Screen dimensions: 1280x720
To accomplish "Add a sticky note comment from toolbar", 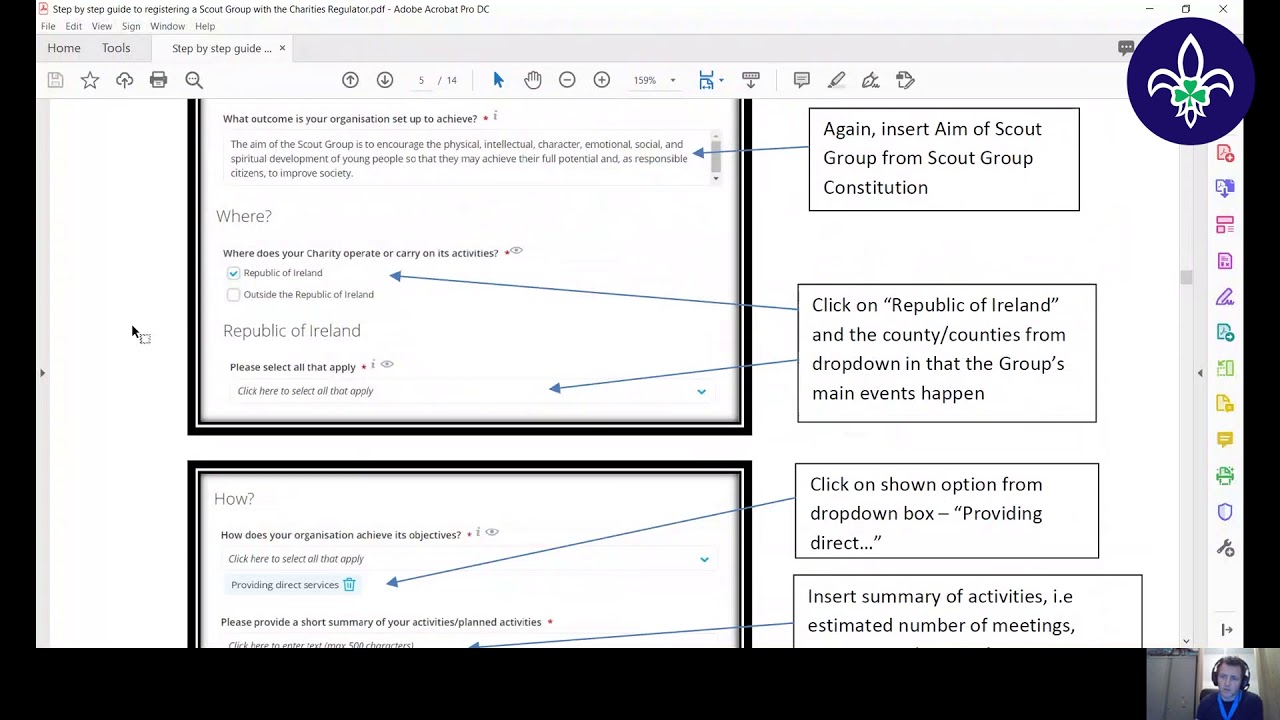I will [x=801, y=80].
